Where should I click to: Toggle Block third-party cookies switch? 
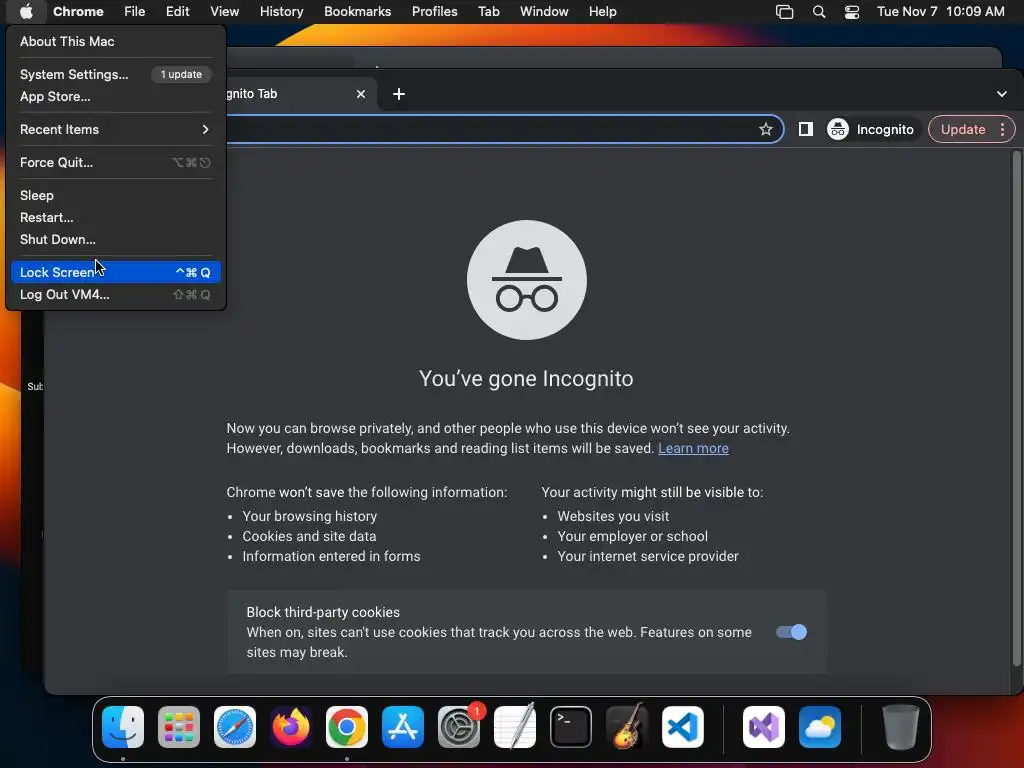pos(791,632)
